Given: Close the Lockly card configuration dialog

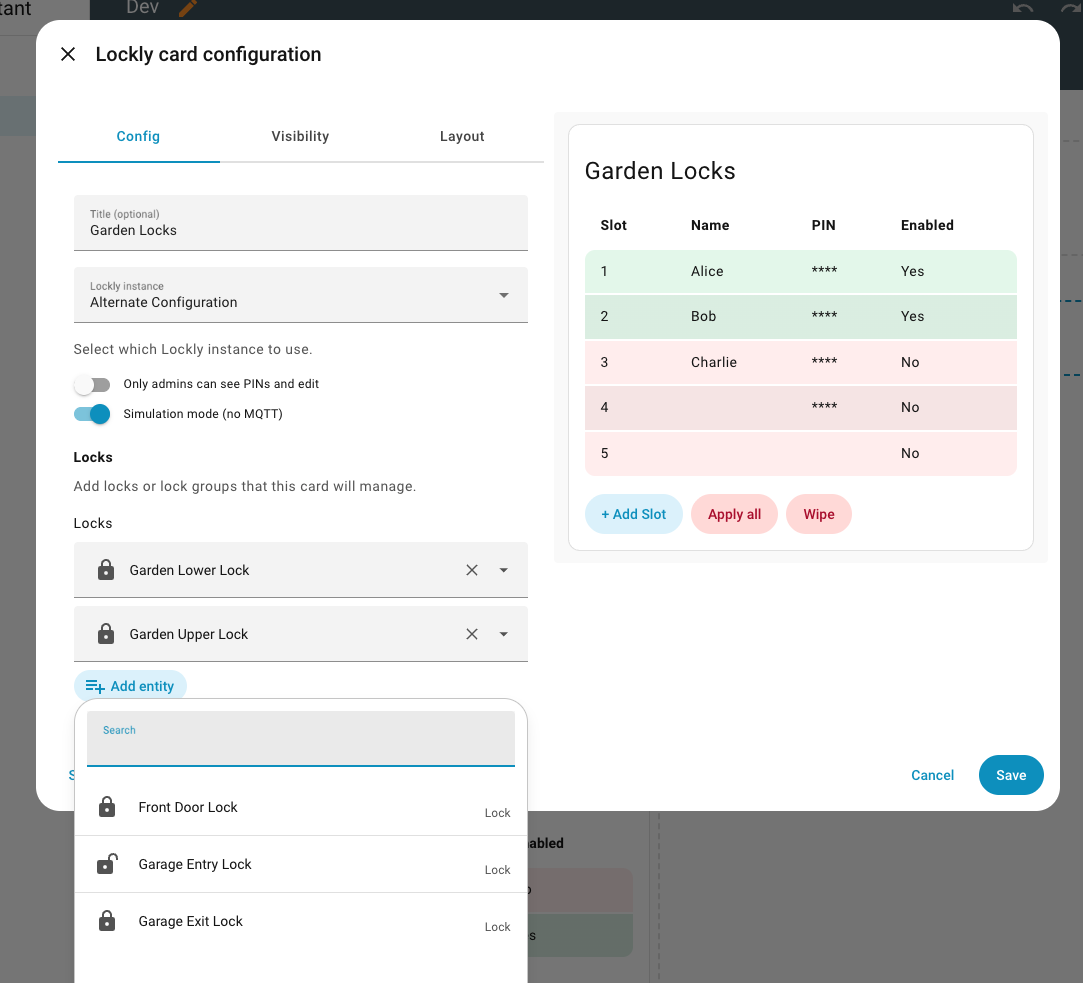Looking at the screenshot, I should click(68, 54).
